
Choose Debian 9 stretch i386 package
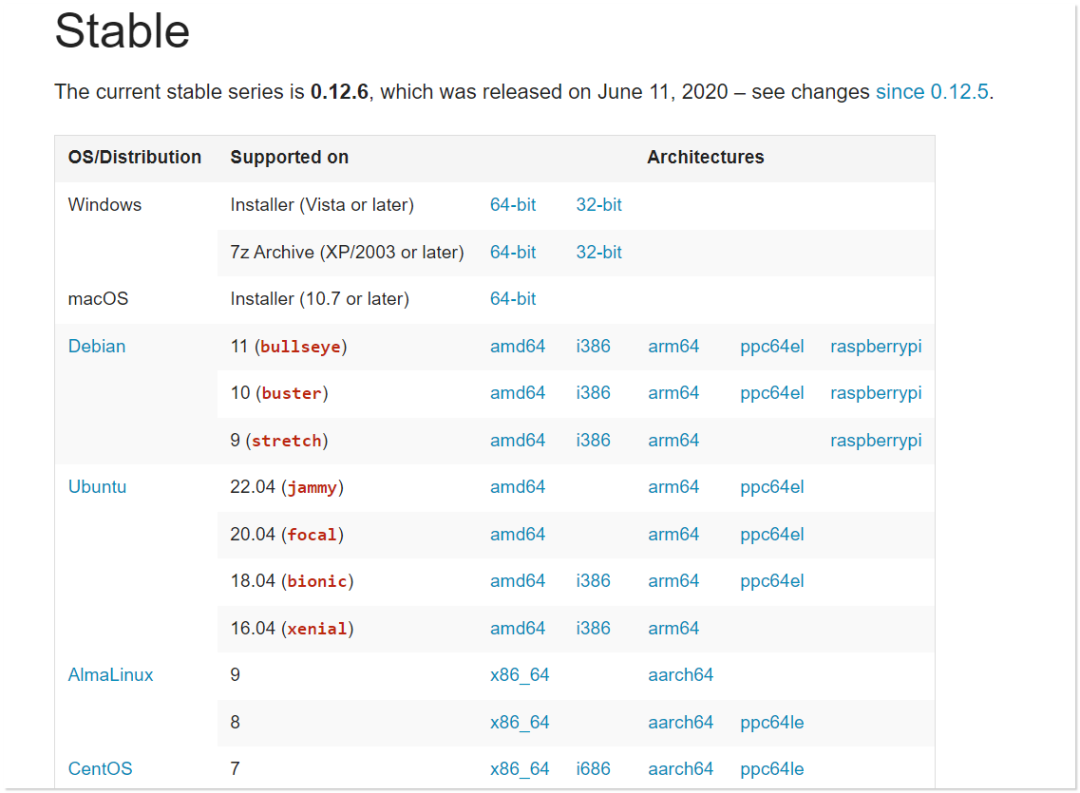pos(593,440)
